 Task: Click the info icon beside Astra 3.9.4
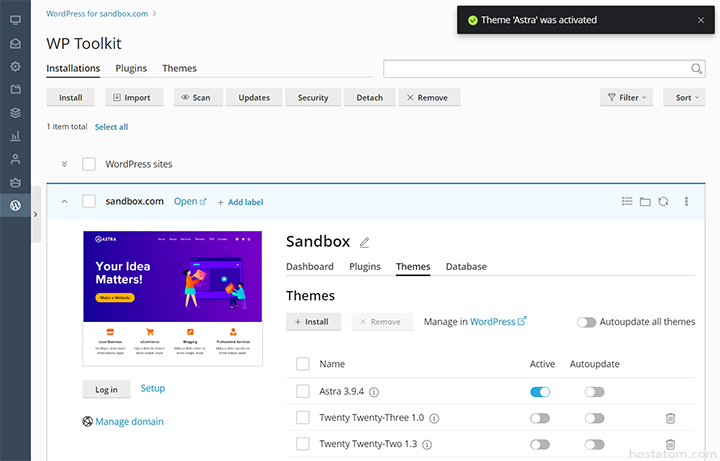coord(374,392)
